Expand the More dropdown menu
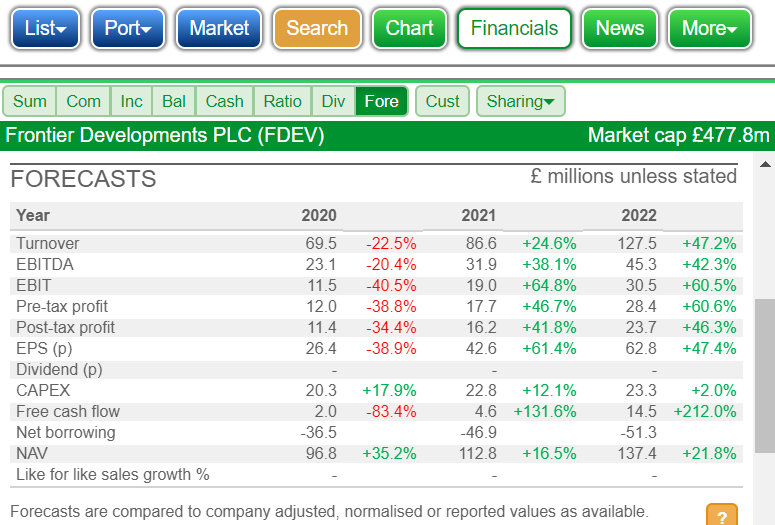This screenshot has width=775, height=525. tap(709, 29)
